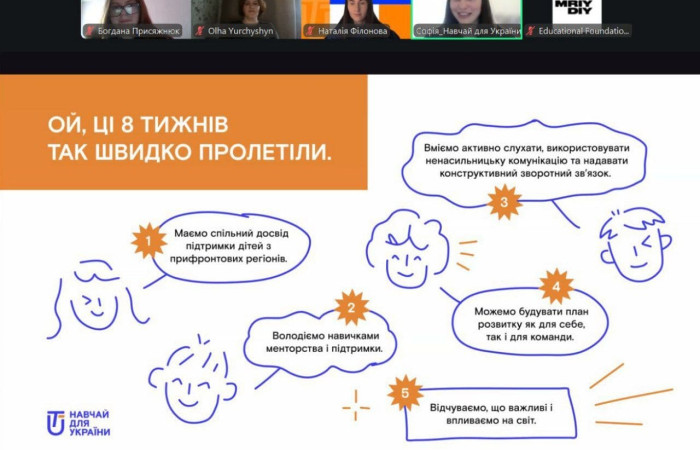Click the orange star badge number 5
Viewport: 700px width, 450px height.
click(x=404, y=392)
